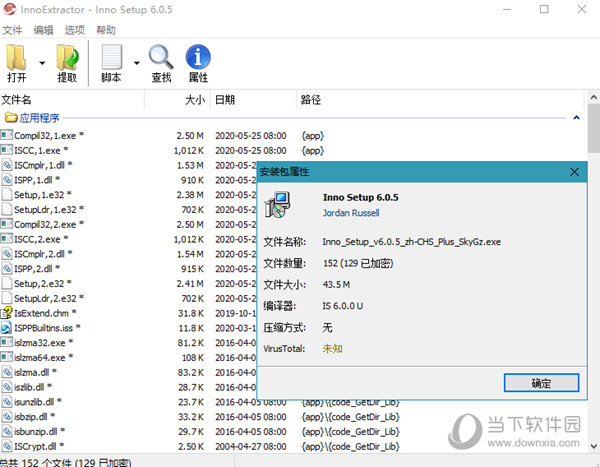Click the 108 K size of islzma64.exe

pos(192,358)
